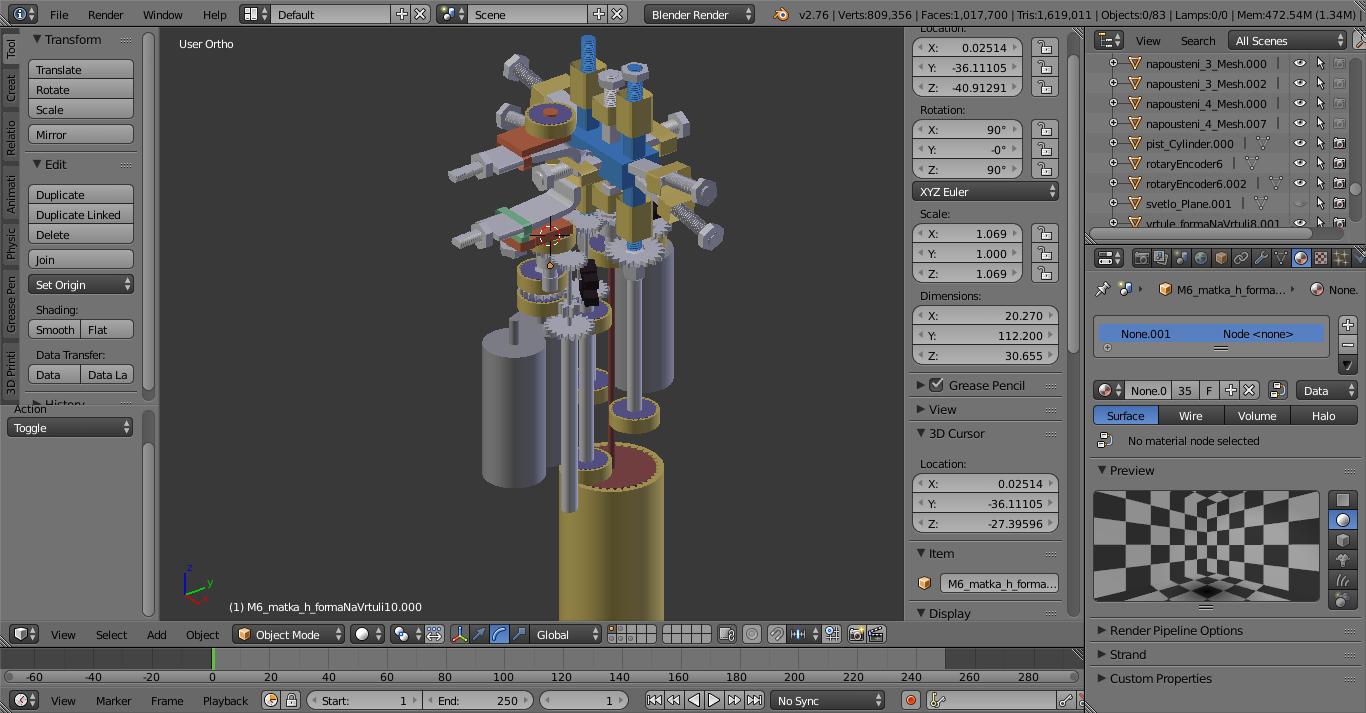Select the translate manipulator arrow icon

point(479,634)
